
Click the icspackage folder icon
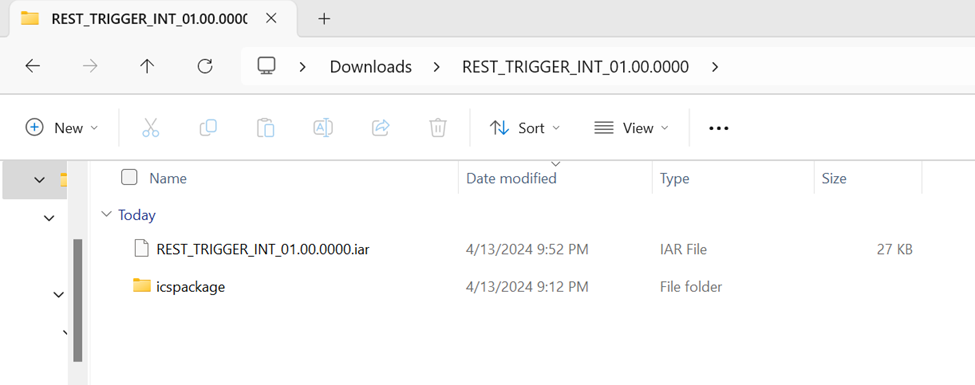click(142, 286)
